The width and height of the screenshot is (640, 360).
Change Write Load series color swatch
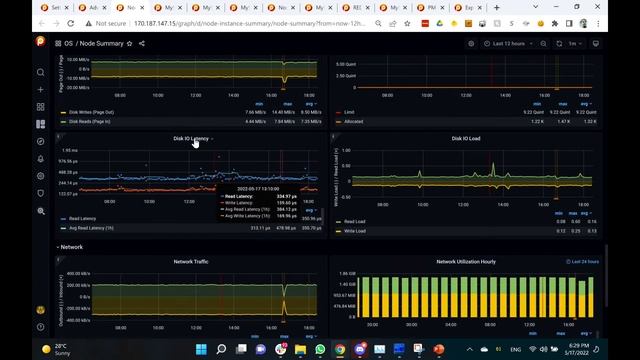pos(338,231)
